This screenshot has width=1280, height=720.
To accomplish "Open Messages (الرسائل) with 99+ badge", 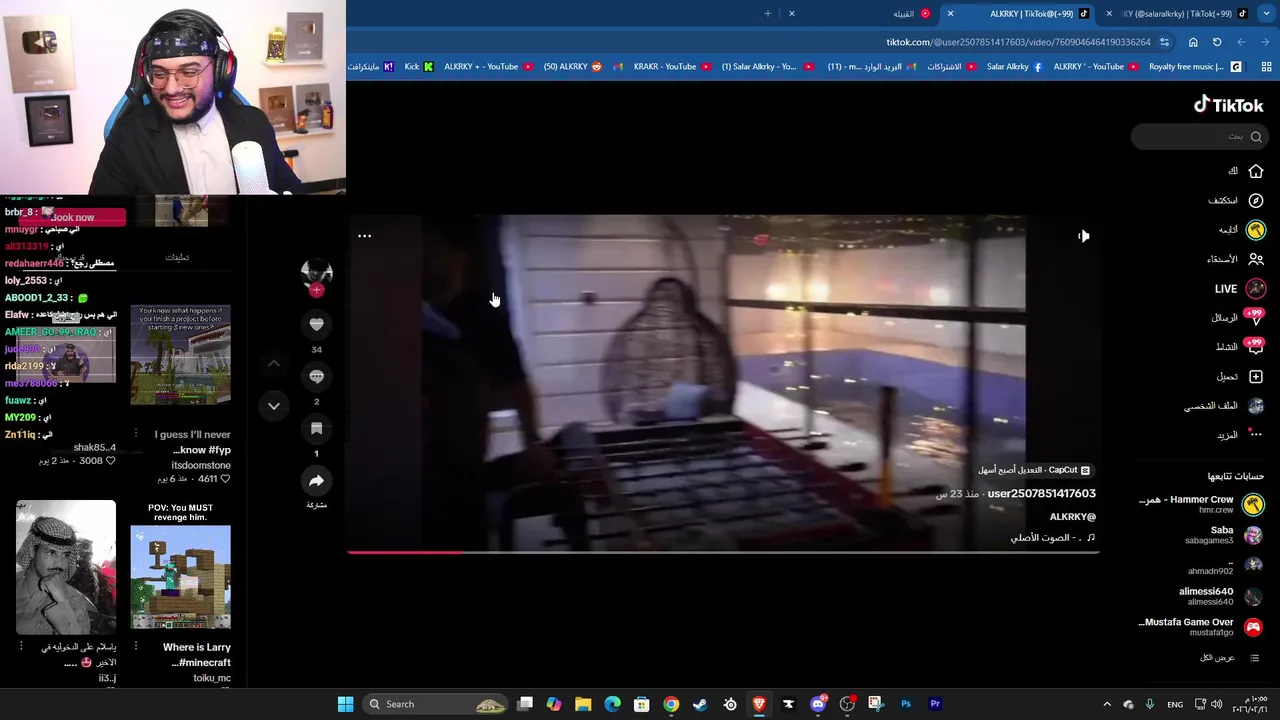I will pyautogui.click(x=1238, y=317).
